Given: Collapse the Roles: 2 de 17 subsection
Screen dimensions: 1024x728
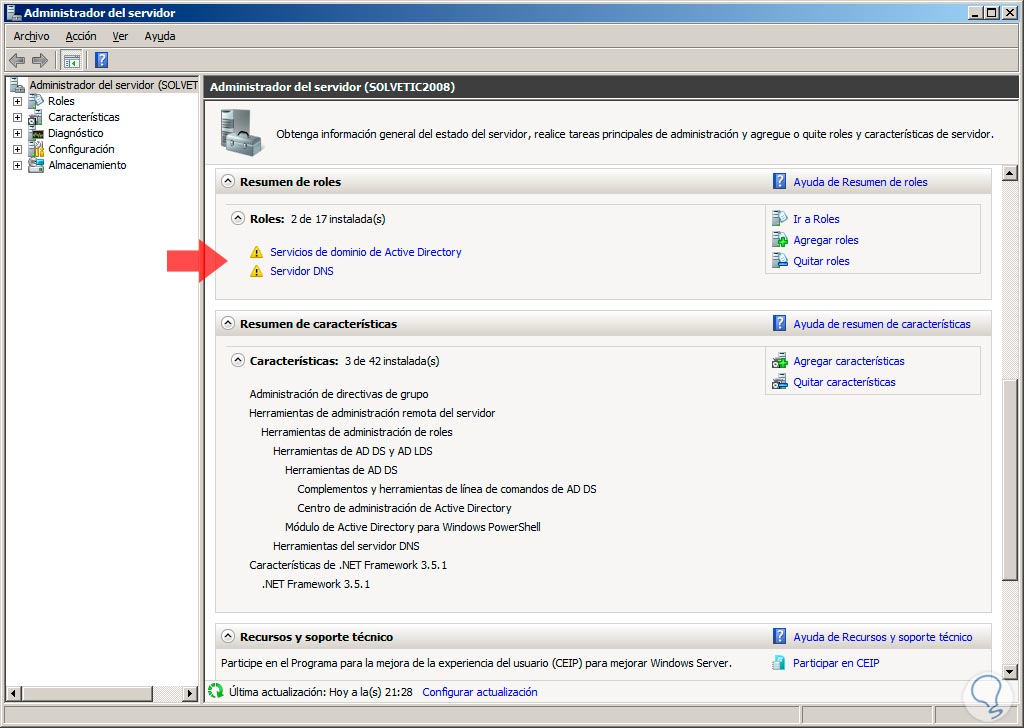Looking at the screenshot, I should pyautogui.click(x=238, y=219).
